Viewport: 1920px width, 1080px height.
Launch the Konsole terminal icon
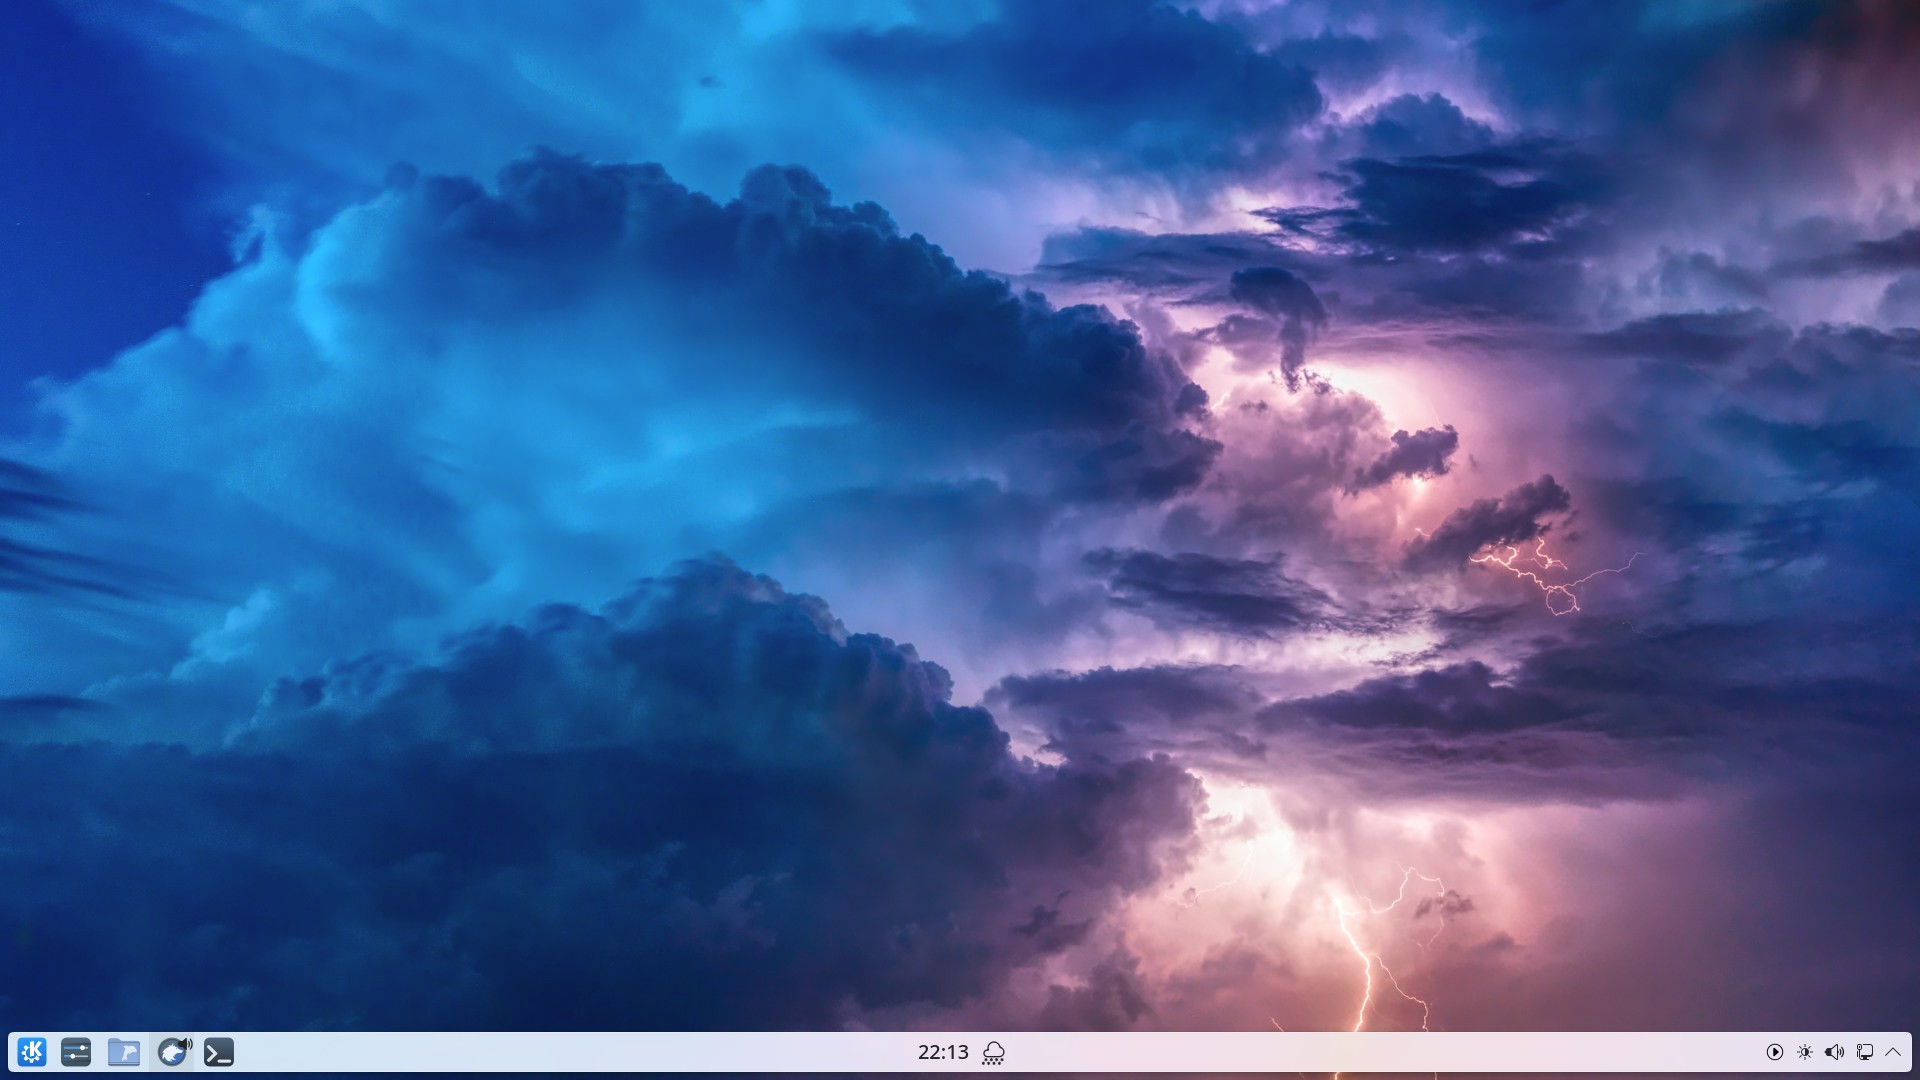tap(219, 1052)
